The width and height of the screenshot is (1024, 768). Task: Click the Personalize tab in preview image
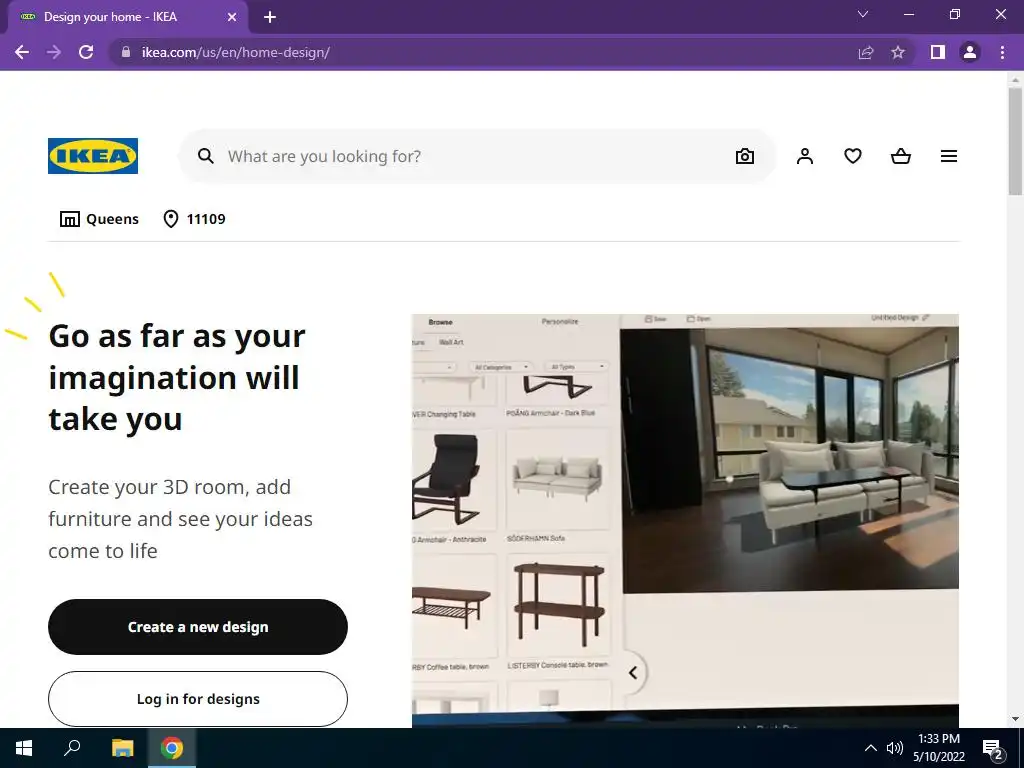(x=560, y=321)
